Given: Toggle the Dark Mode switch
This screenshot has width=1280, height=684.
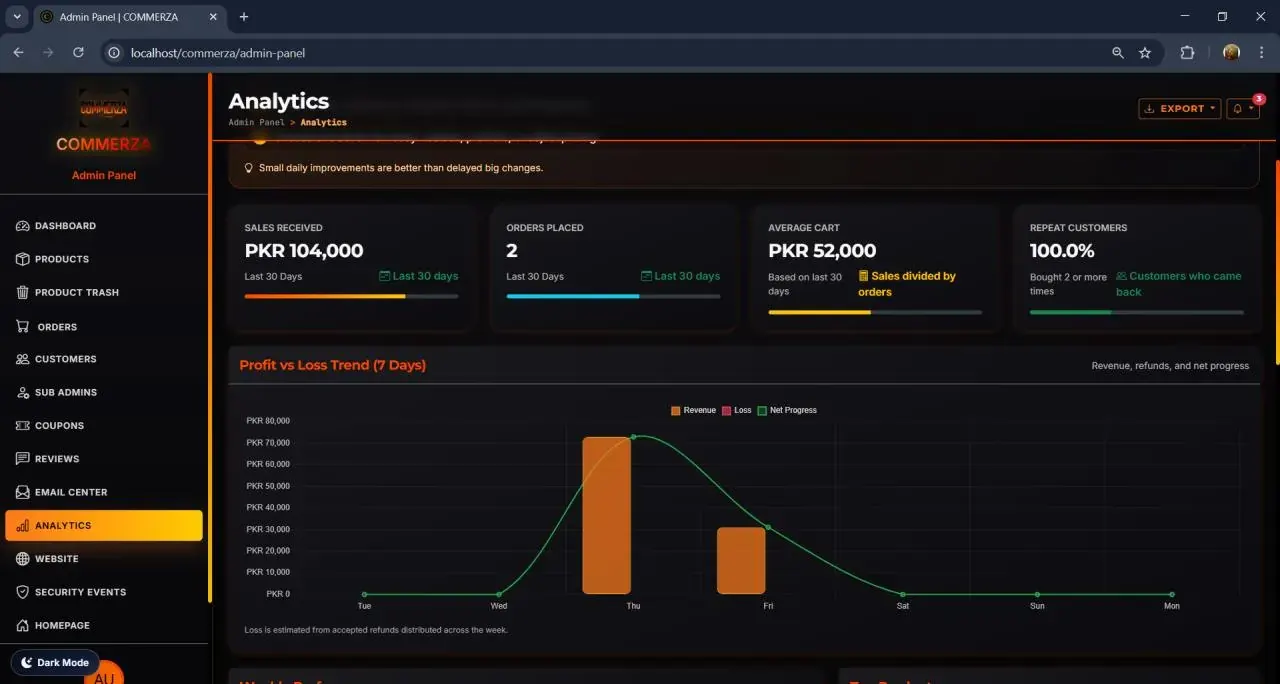Looking at the screenshot, I should 55,662.
